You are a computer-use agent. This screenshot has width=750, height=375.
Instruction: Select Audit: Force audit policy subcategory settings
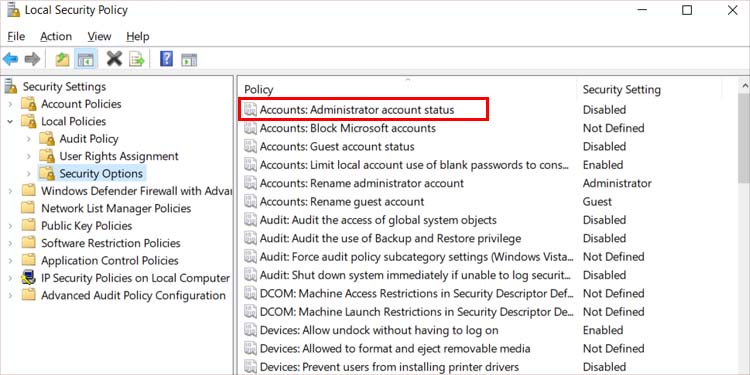tap(416, 257)
